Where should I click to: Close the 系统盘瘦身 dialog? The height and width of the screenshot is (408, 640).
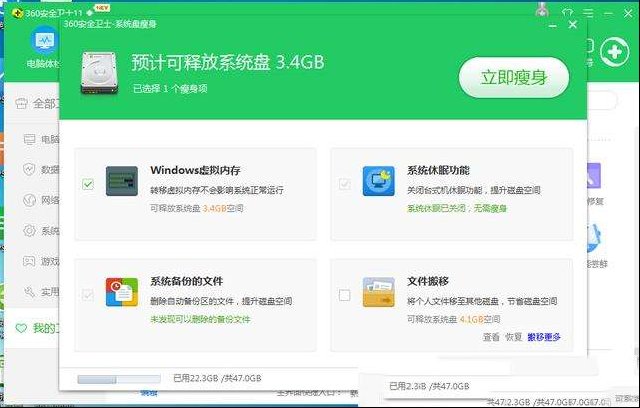click(573, 24)
